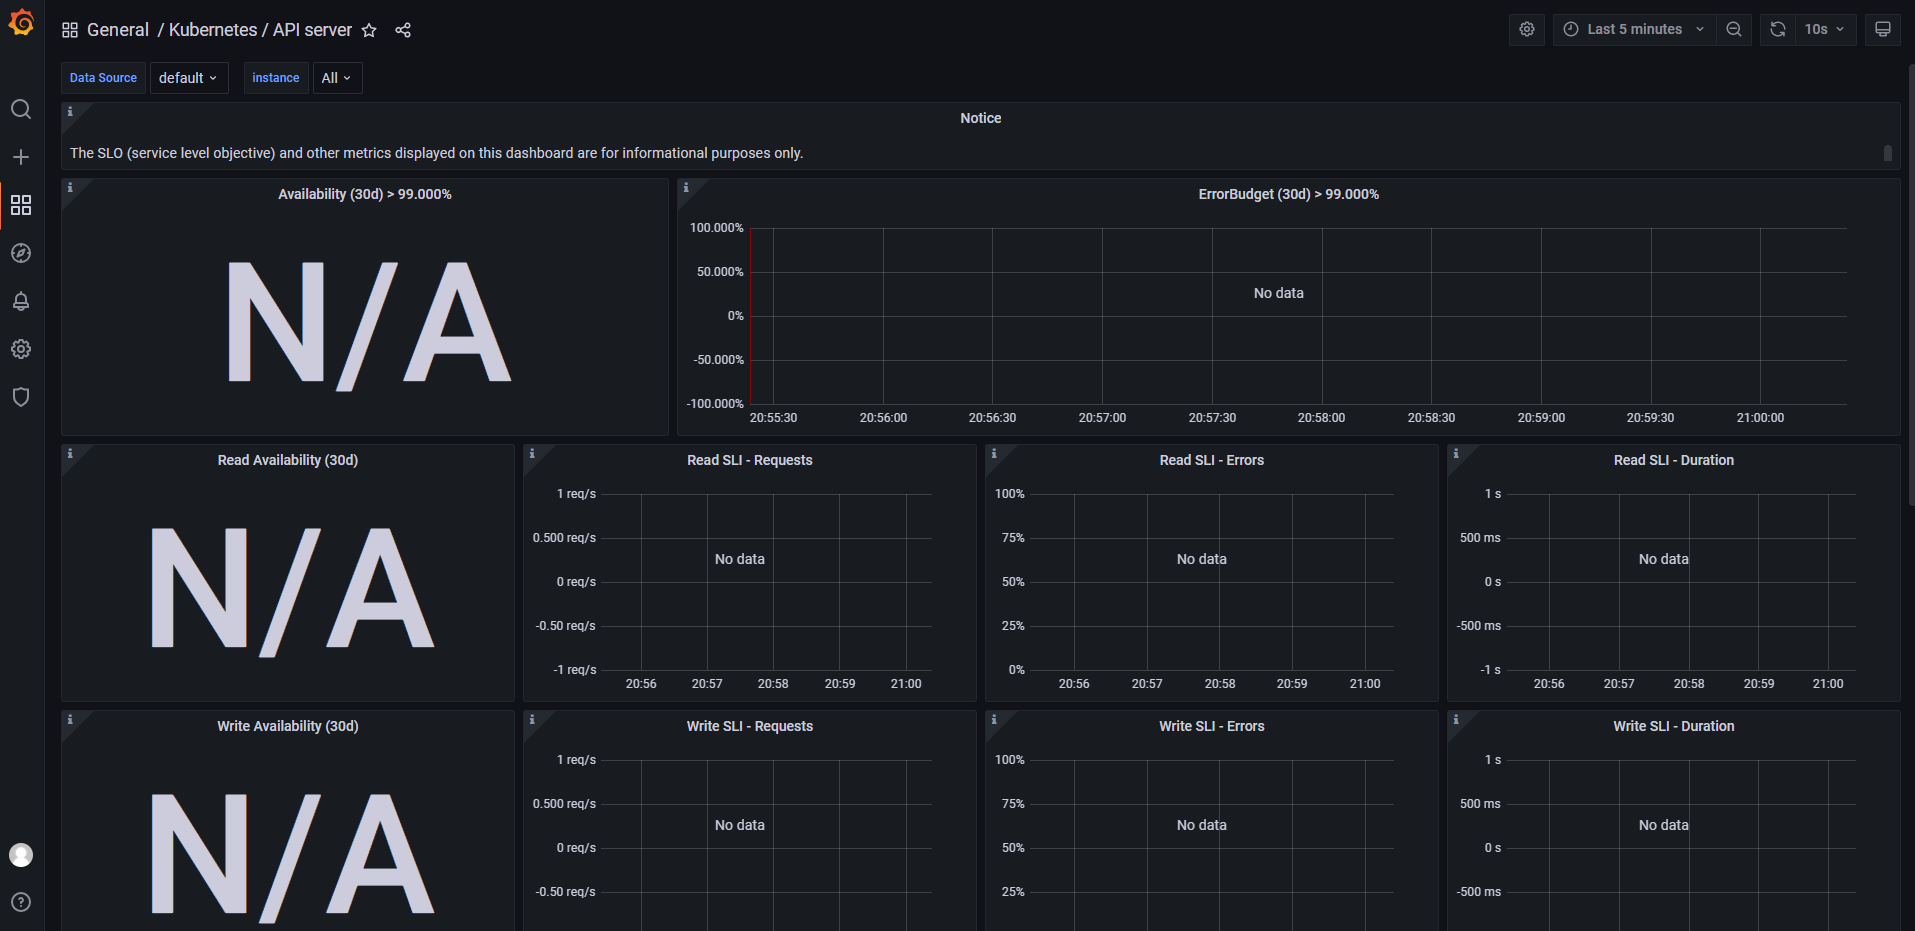Open the Write SLI - Requests panel menu
The width and height of the screenshot is (1915, 931).
(x=750, y=726)
